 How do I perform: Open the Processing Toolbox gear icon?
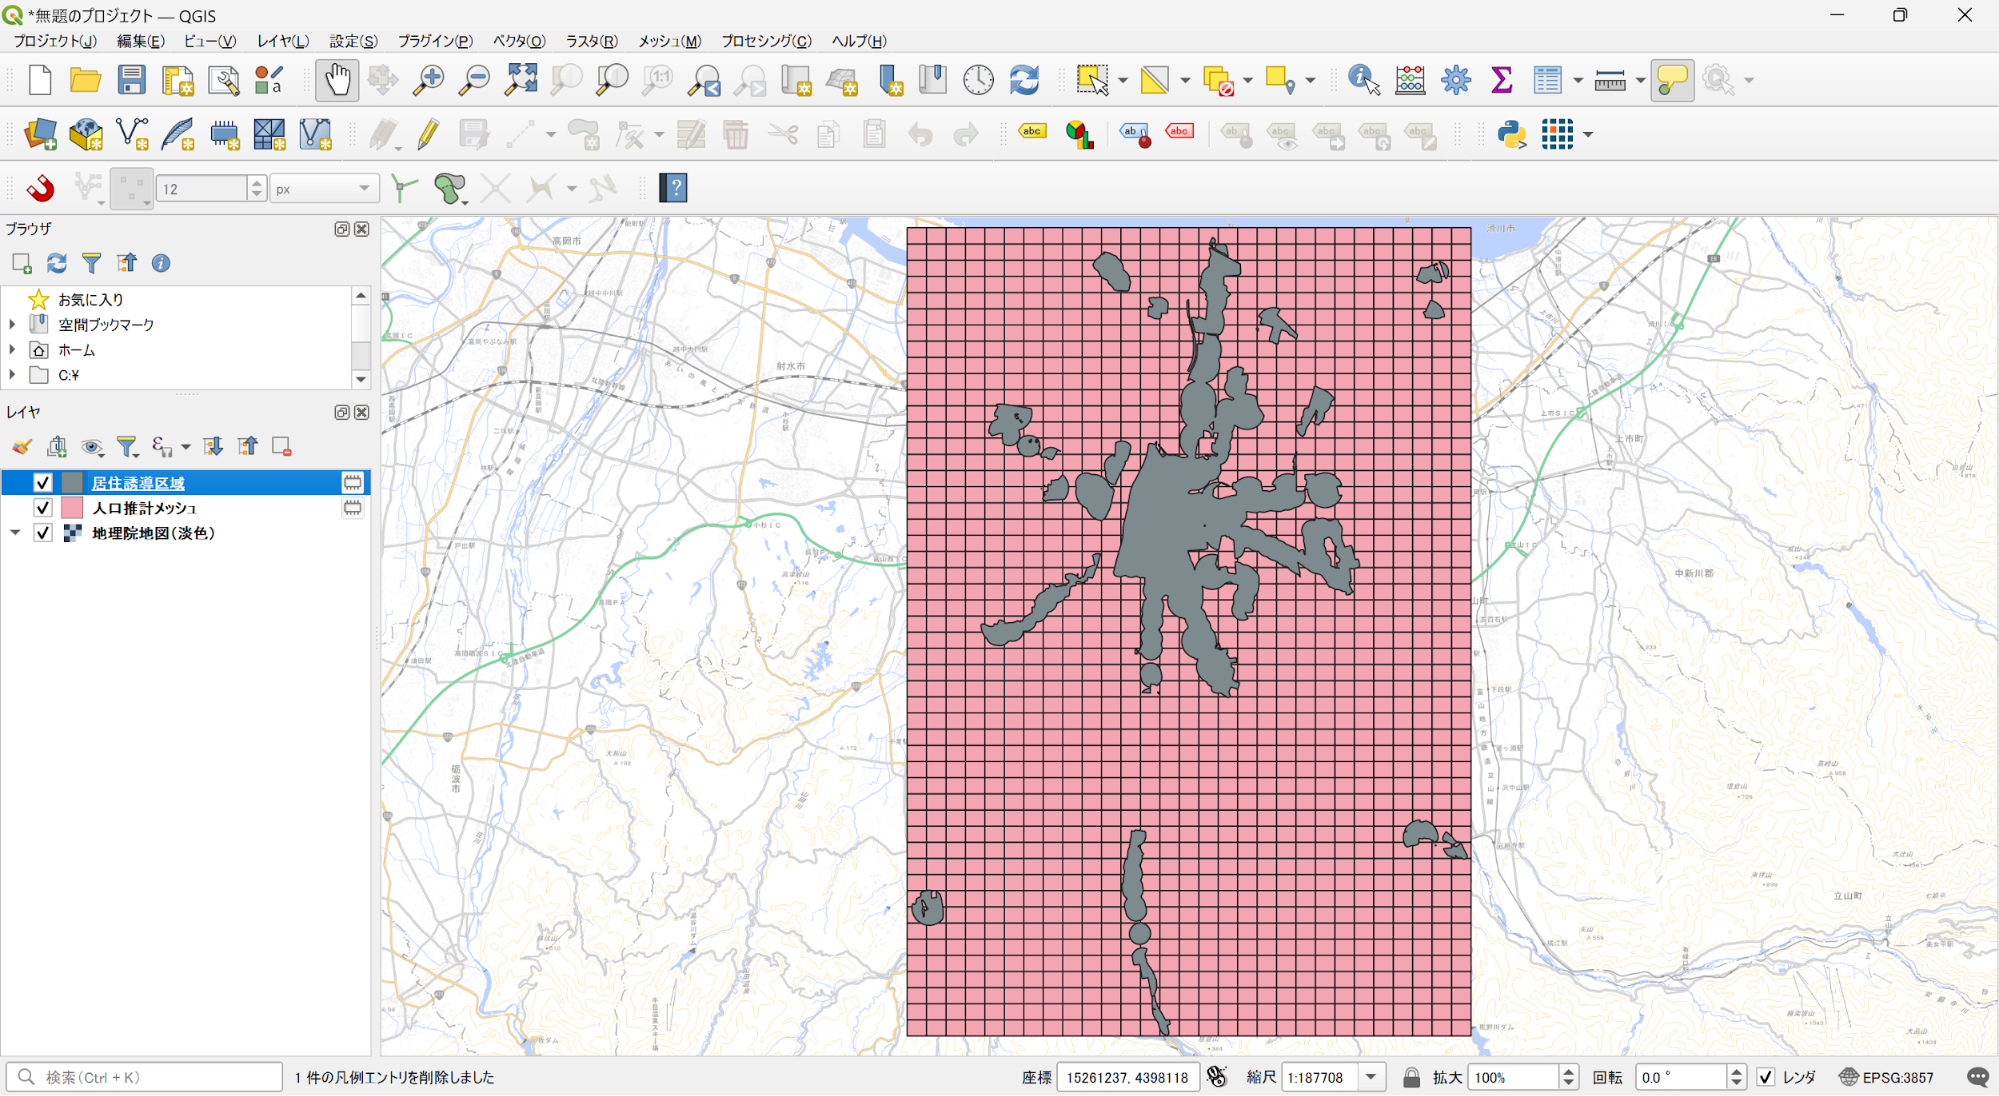pos(1456,80)
